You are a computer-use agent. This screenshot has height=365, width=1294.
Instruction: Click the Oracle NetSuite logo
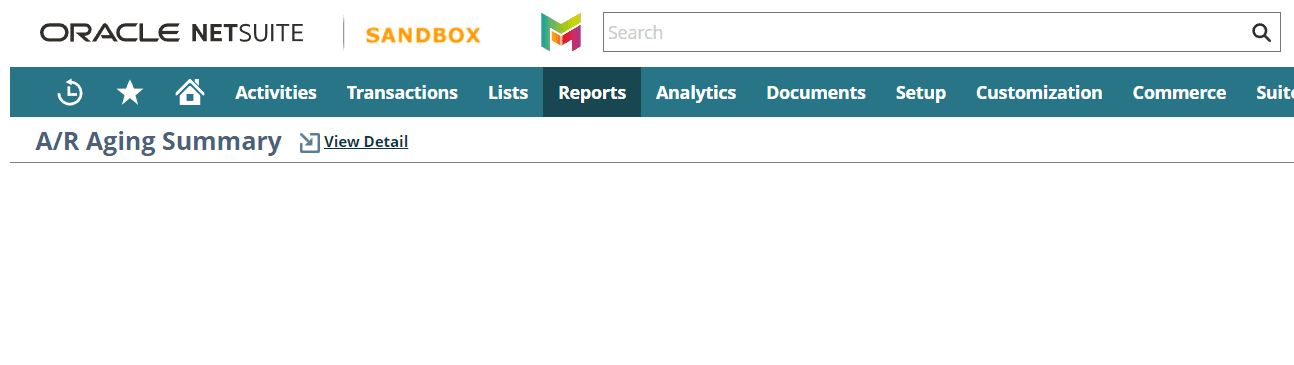pyautogui.click(x=171, y=33)
